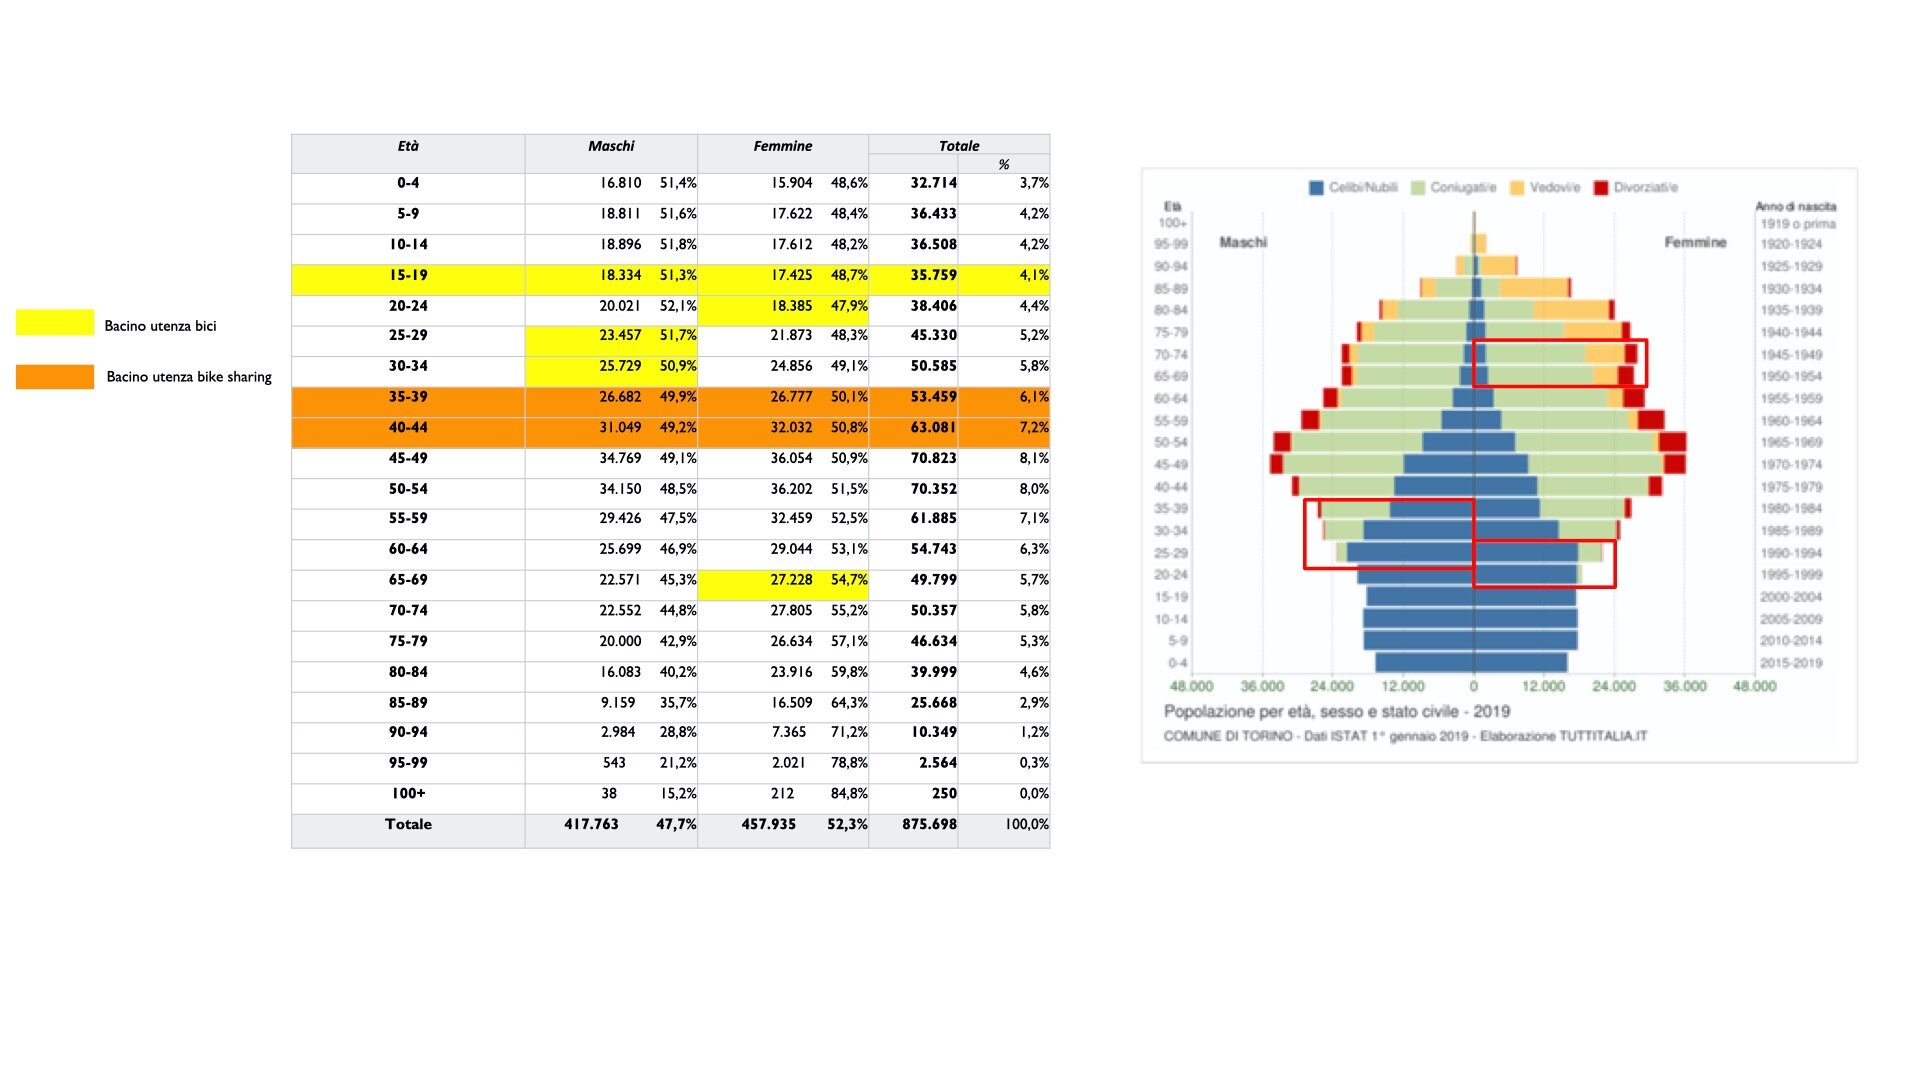1920x1080 pixels.
Task: Click the red Divorziati/e legend marker
Action: (x=1601, y=188)
